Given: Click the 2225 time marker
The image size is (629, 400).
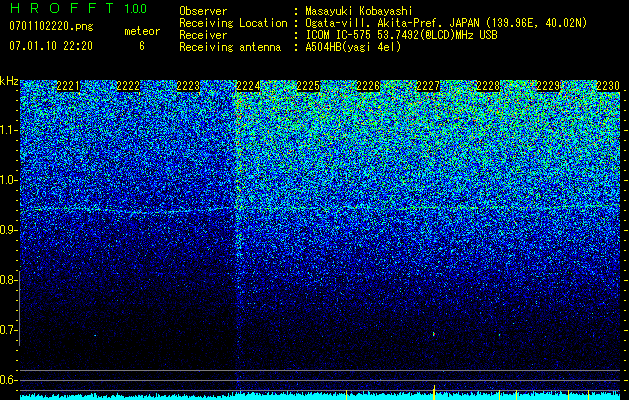Looking at the screenshot, I should pyautogui.click(x=308, y=86).
